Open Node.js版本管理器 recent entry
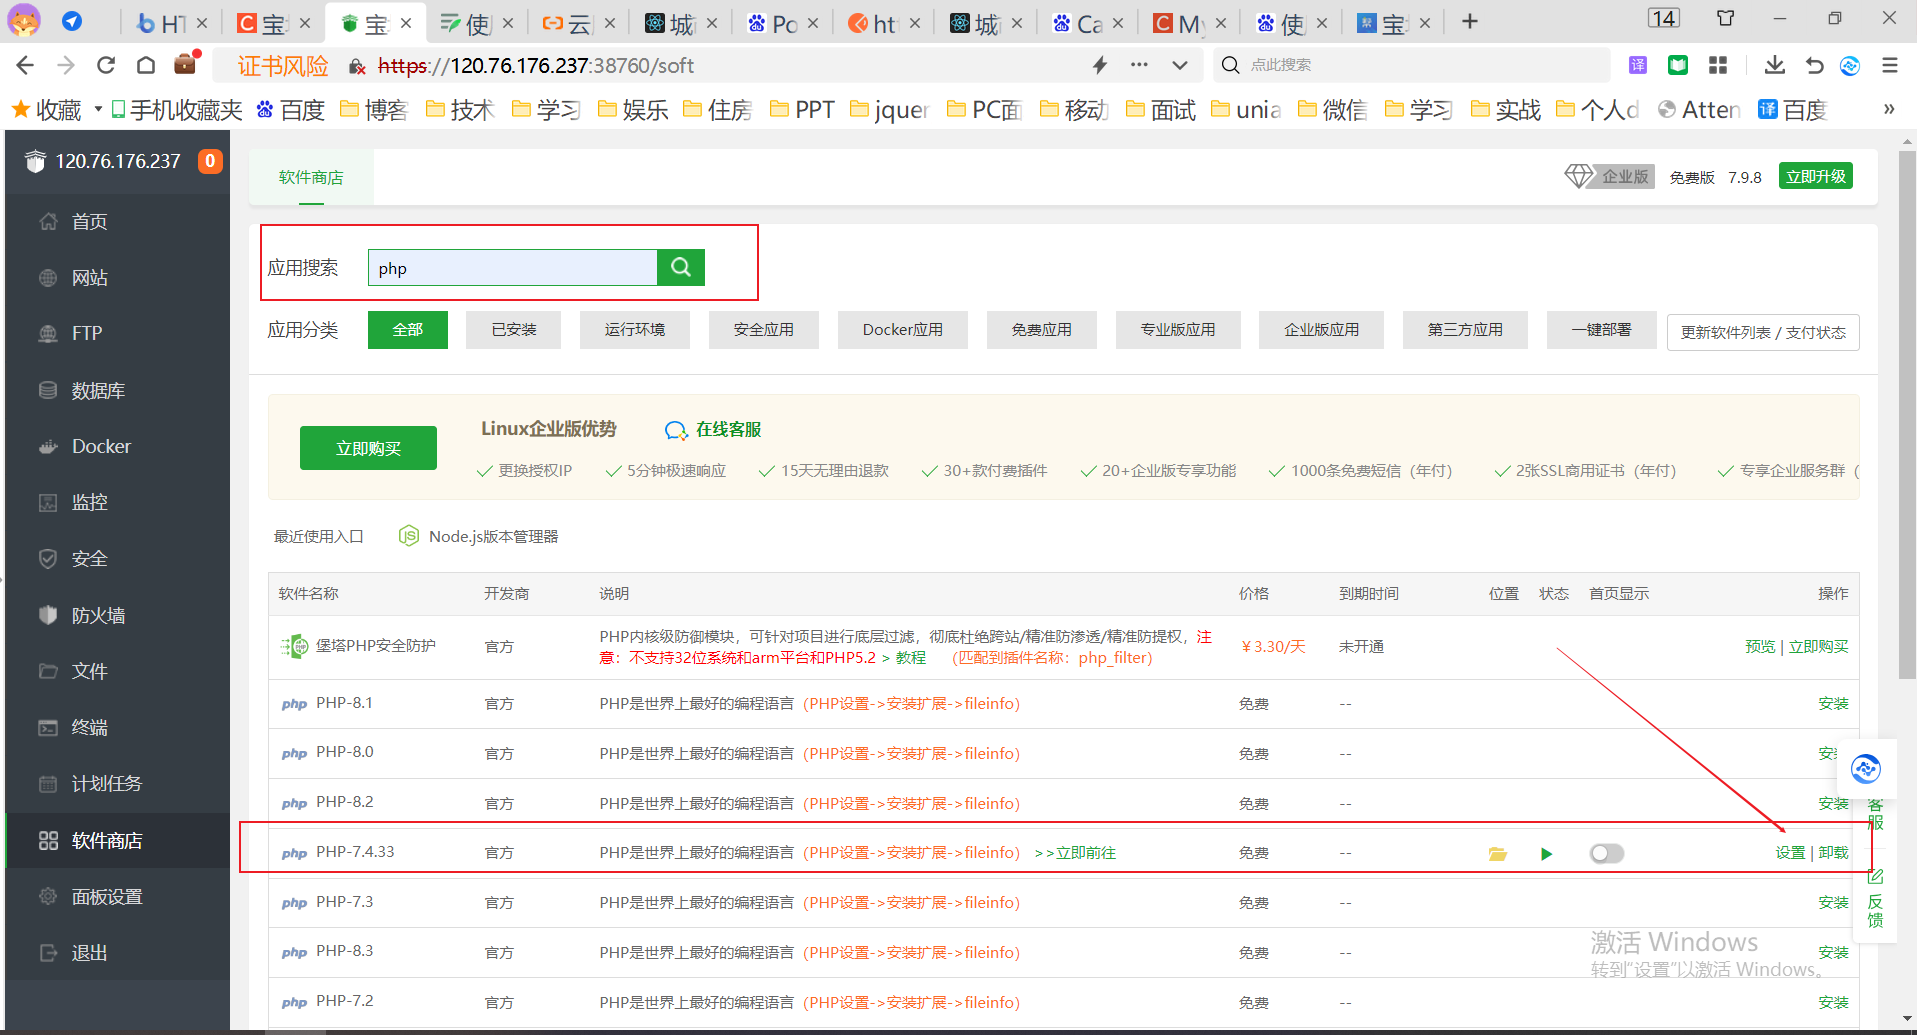This screenshot has height=1035, width=1917. [479, 536]
